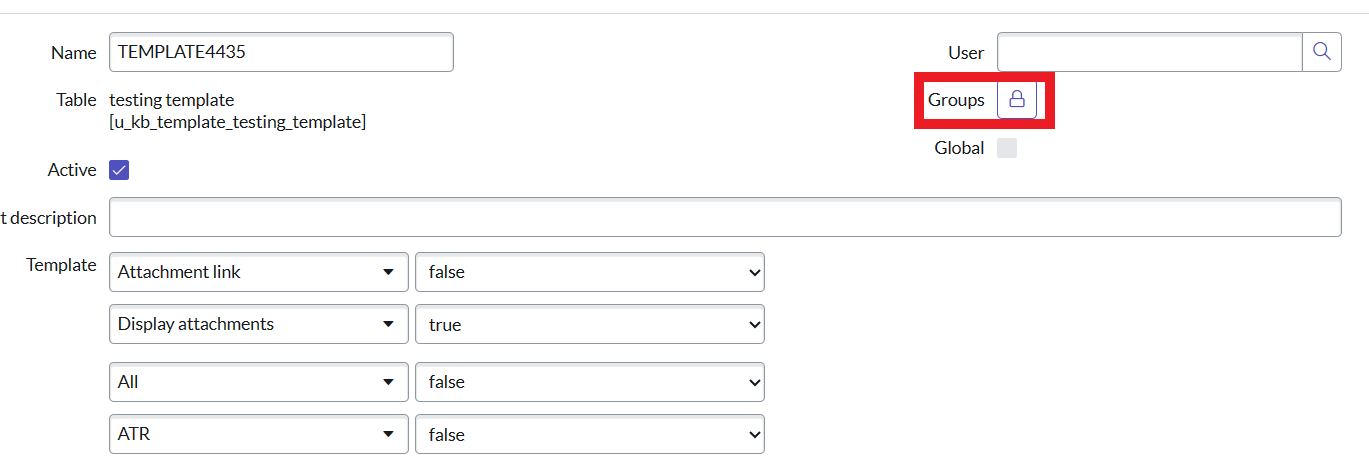
Task: Open the true value dropdown for Display attachments
Action: pos(589,324)
